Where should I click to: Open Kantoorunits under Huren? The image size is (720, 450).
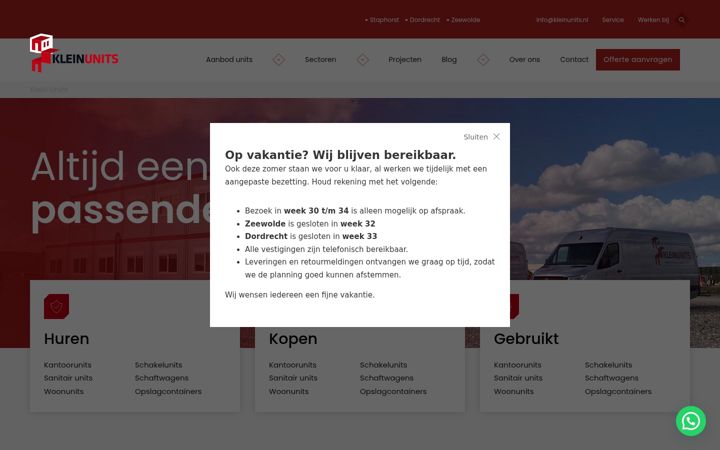68,365
